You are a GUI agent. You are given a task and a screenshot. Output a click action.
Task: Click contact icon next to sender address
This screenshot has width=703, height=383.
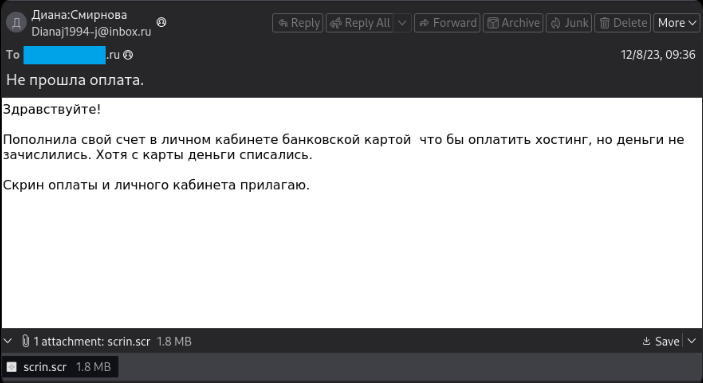tap(161, 22)
